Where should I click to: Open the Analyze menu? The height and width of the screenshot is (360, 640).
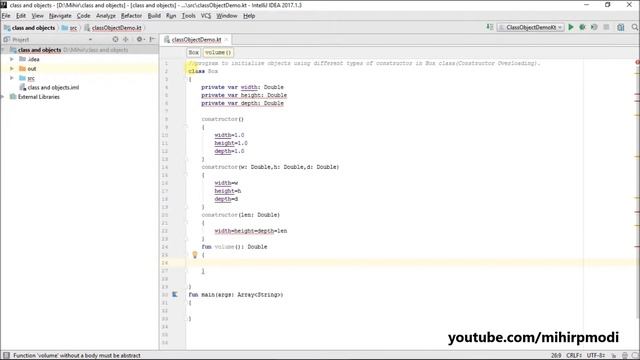tap(106, 16)
